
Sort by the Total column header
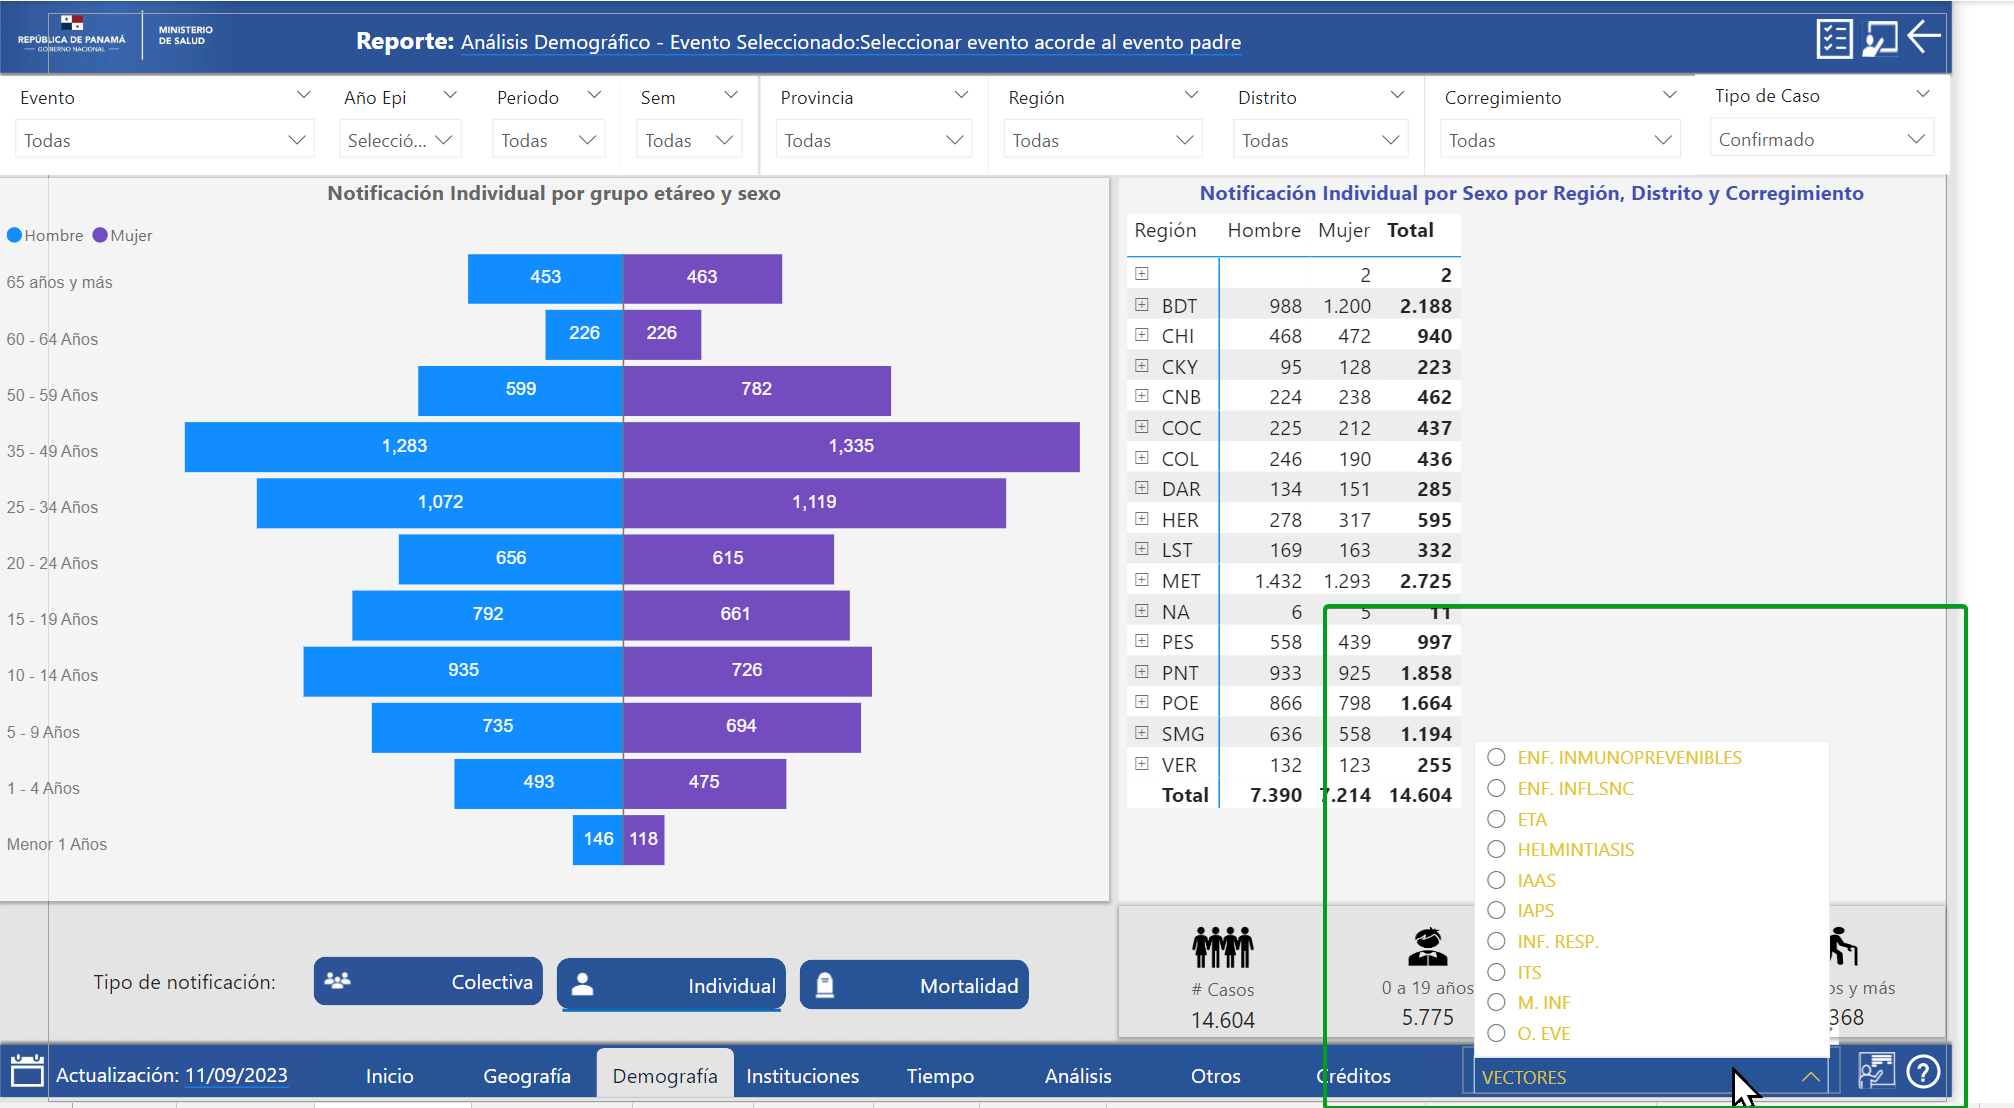coord(1410,230)
